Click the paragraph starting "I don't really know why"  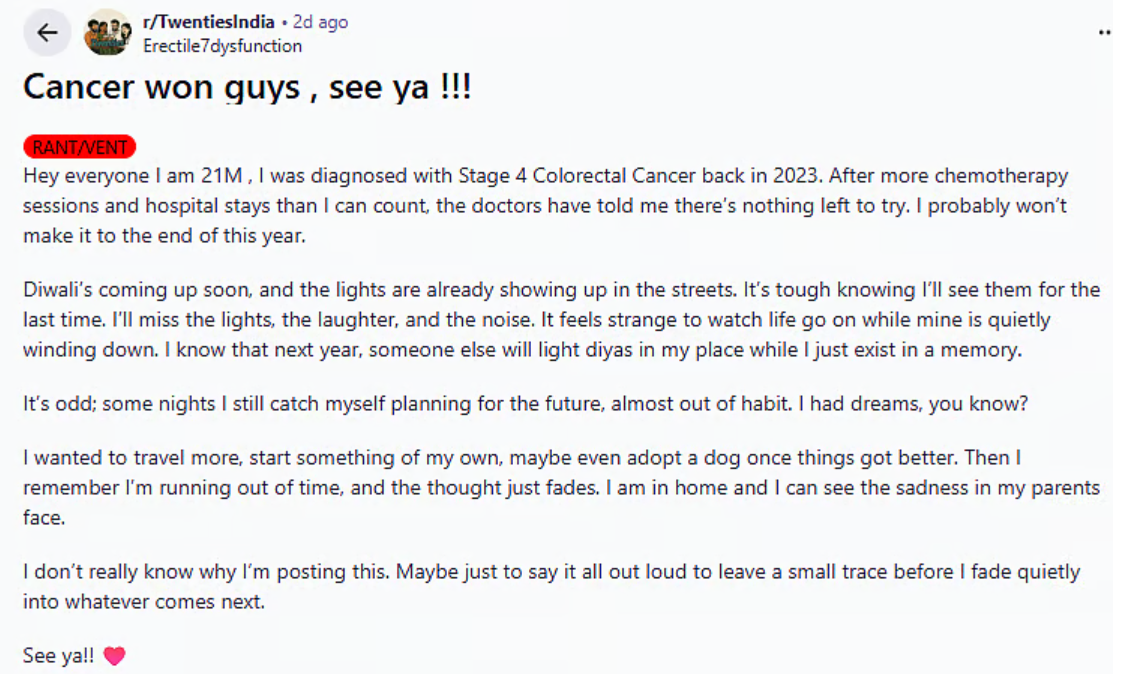coord(550,587)
